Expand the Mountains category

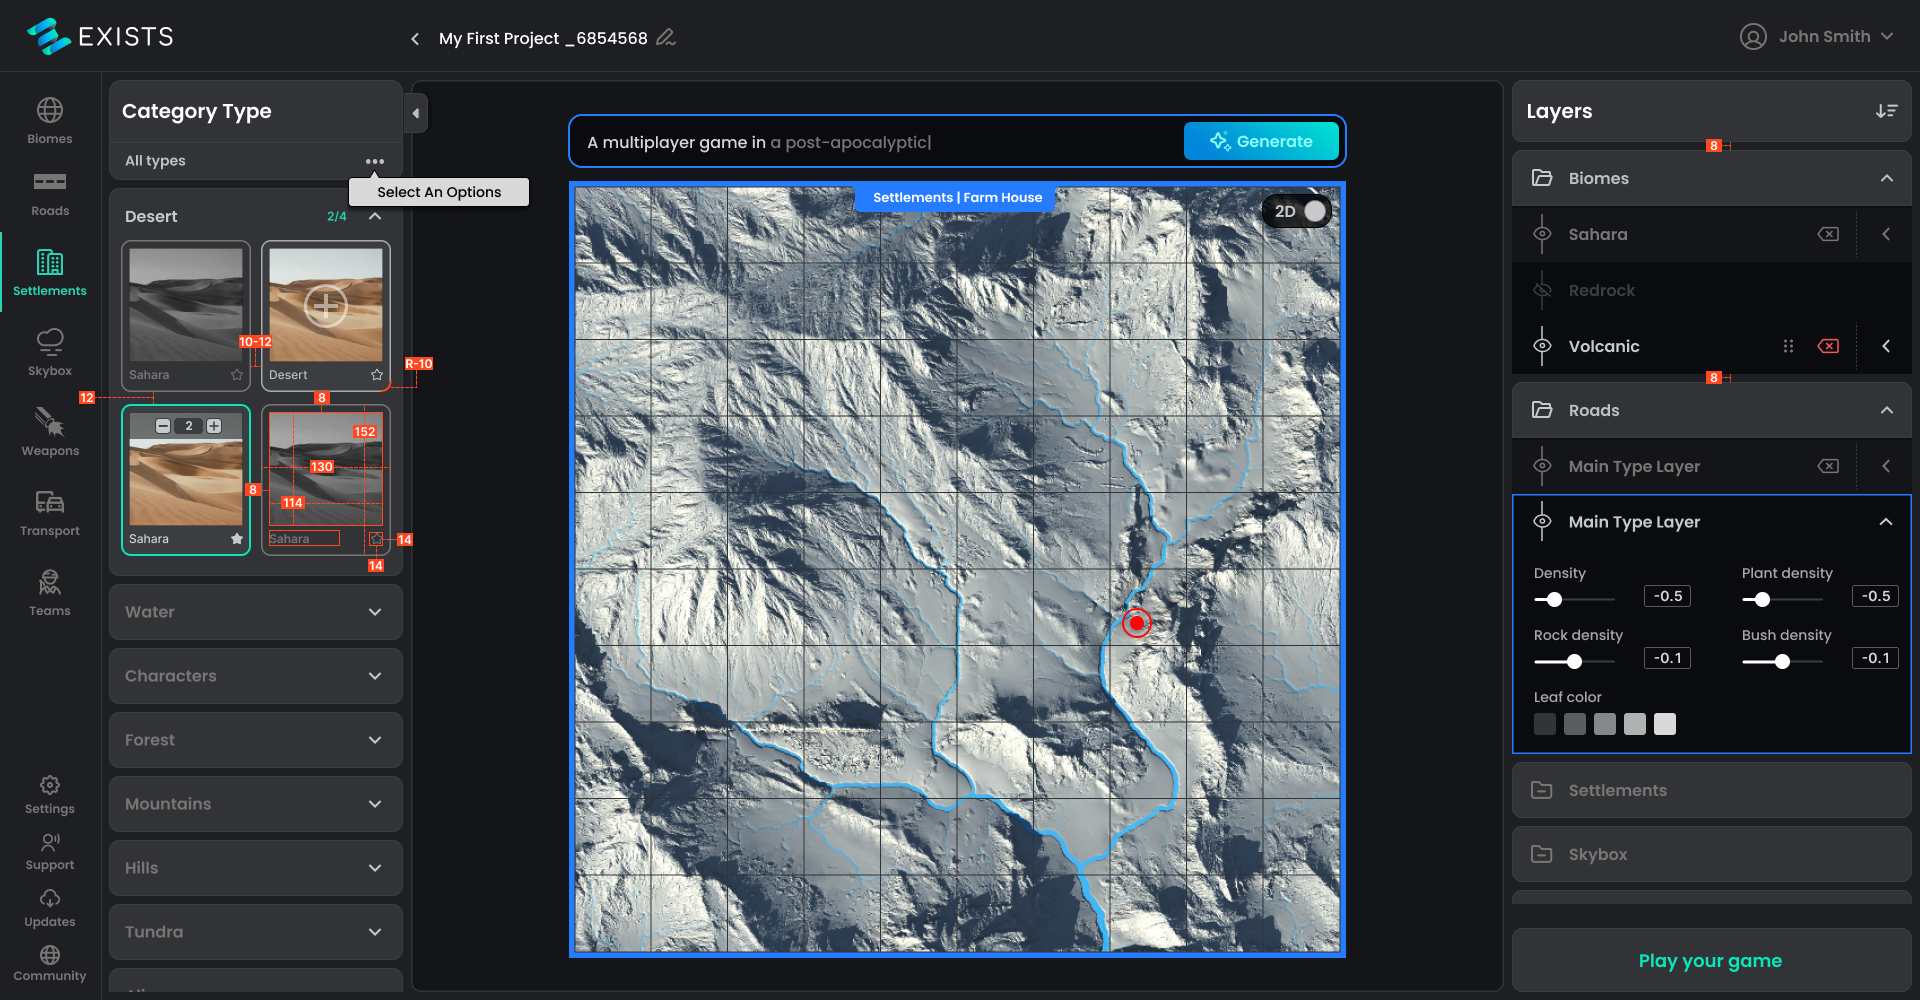coord(375,804)
